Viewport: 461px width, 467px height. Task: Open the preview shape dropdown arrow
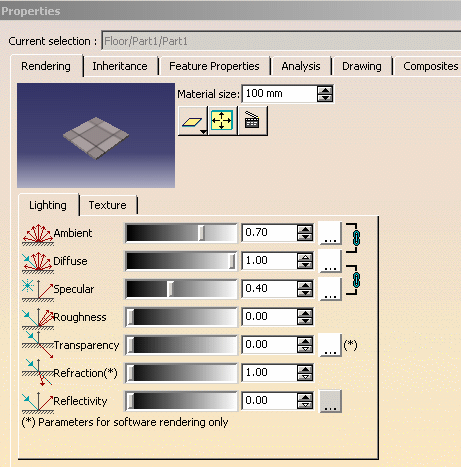[x=203, y=132]
